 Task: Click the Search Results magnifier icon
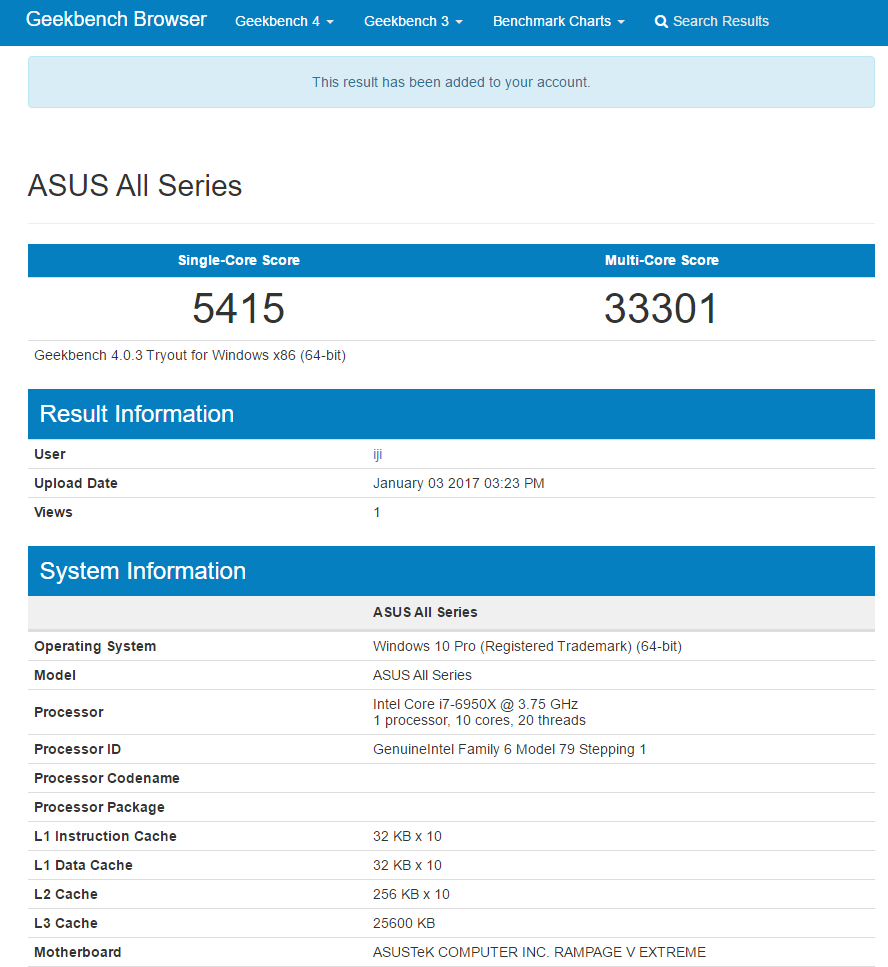[660, 22]
